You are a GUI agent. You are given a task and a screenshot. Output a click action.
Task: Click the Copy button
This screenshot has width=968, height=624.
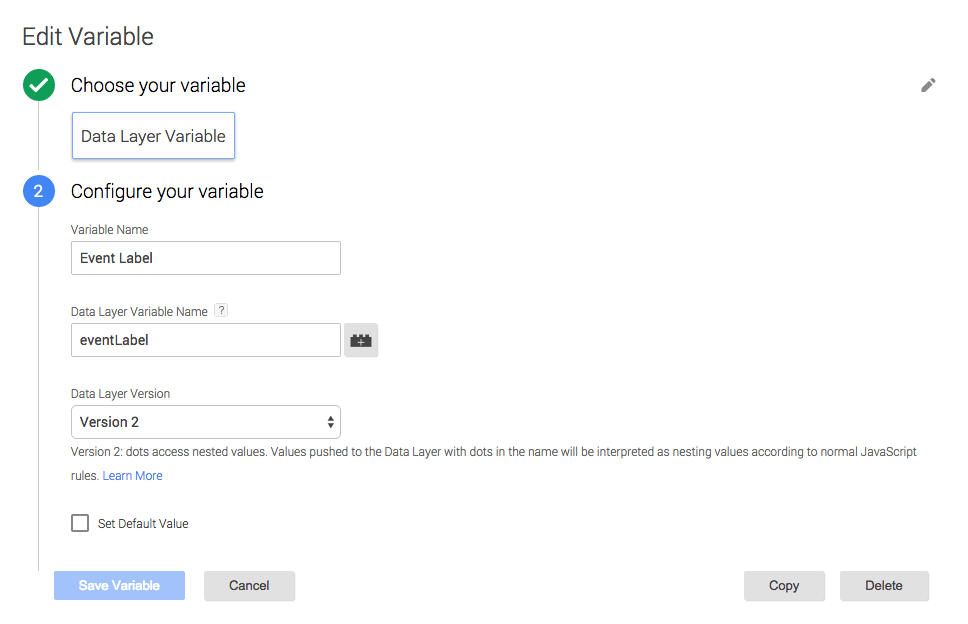pyautogui.click(x=784, y=586)
